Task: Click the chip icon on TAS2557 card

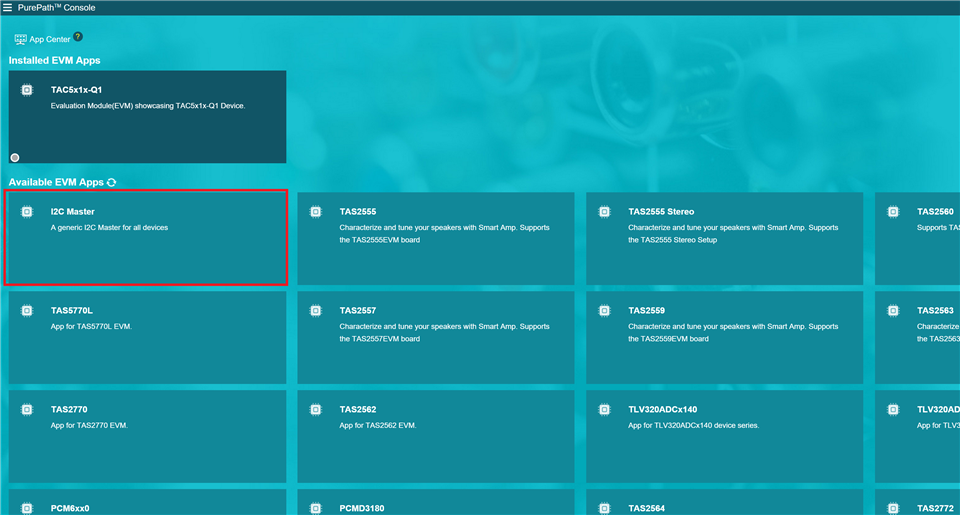Action: [x=316, y=310]
